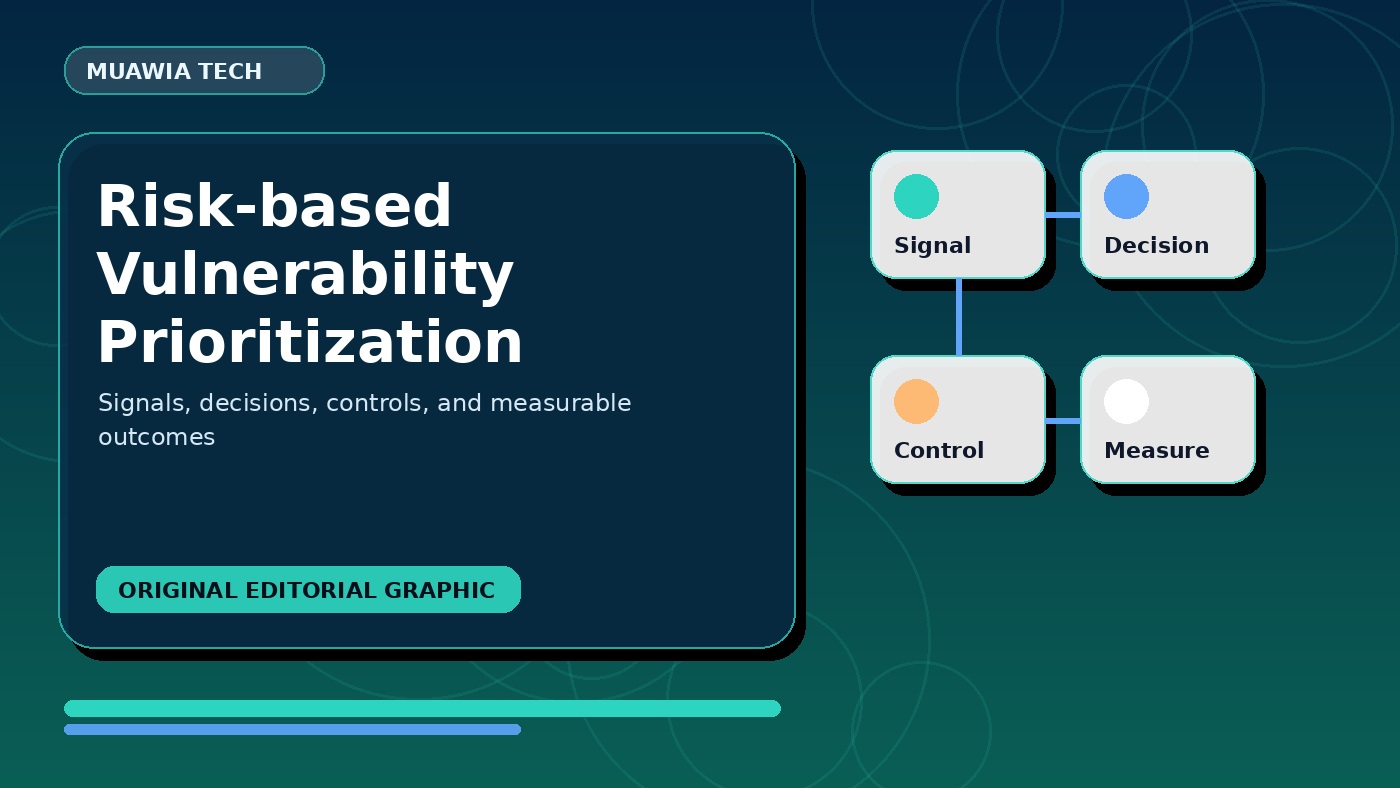Select the Control card

click(958, 419)
